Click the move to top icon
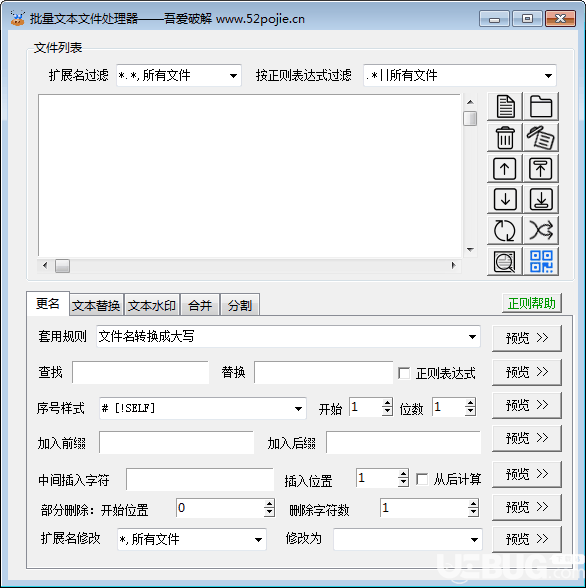The image size is (586, 588). (x=541, y=169)
